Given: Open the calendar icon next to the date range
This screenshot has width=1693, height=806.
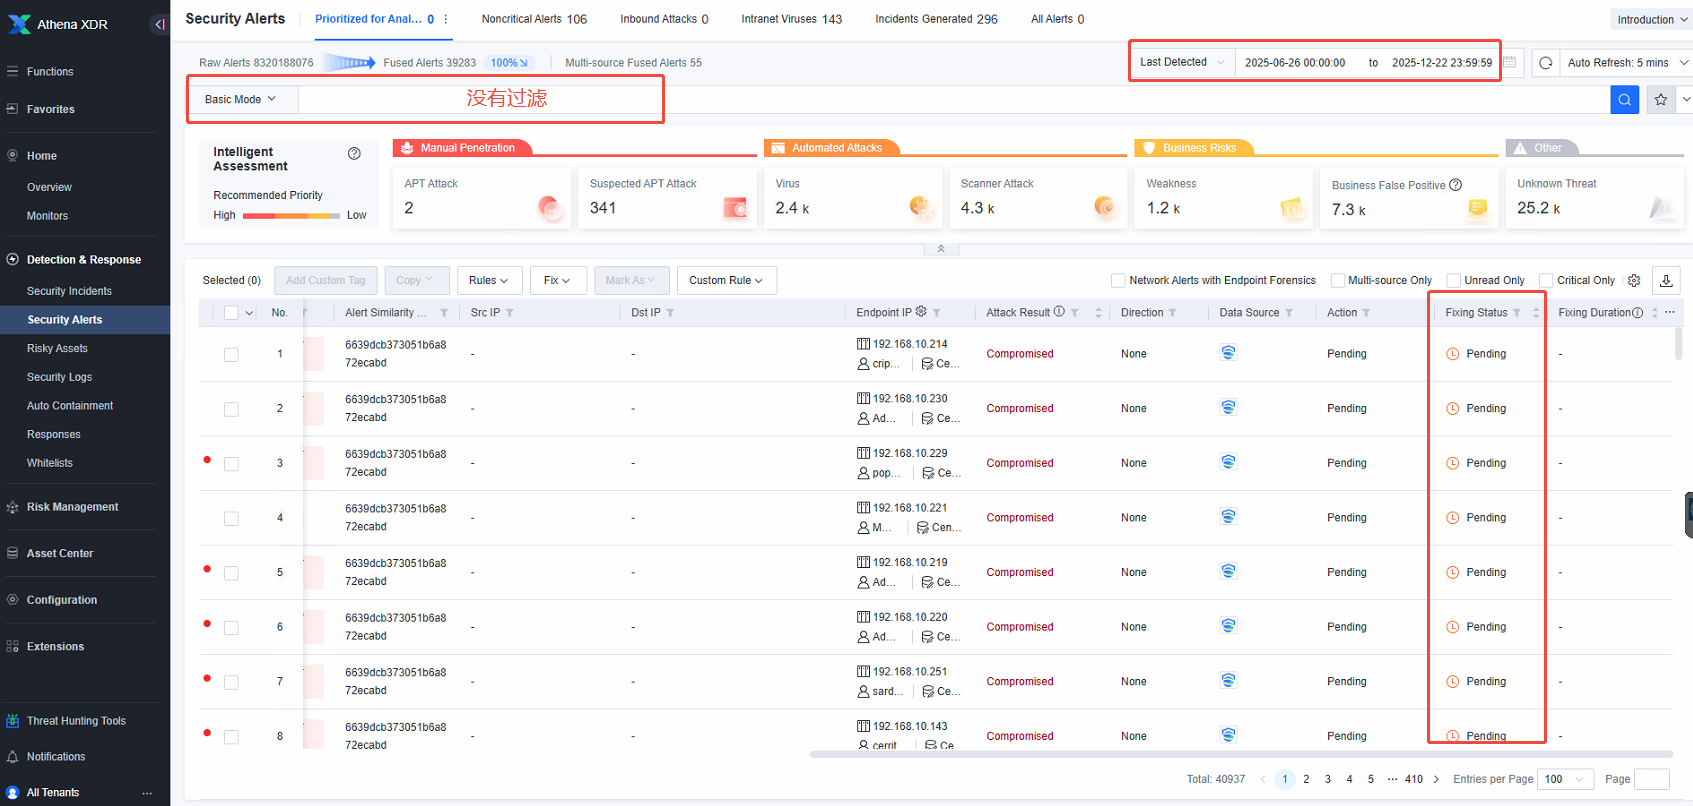Looking at the screenshot, I should coord(1510,62).
